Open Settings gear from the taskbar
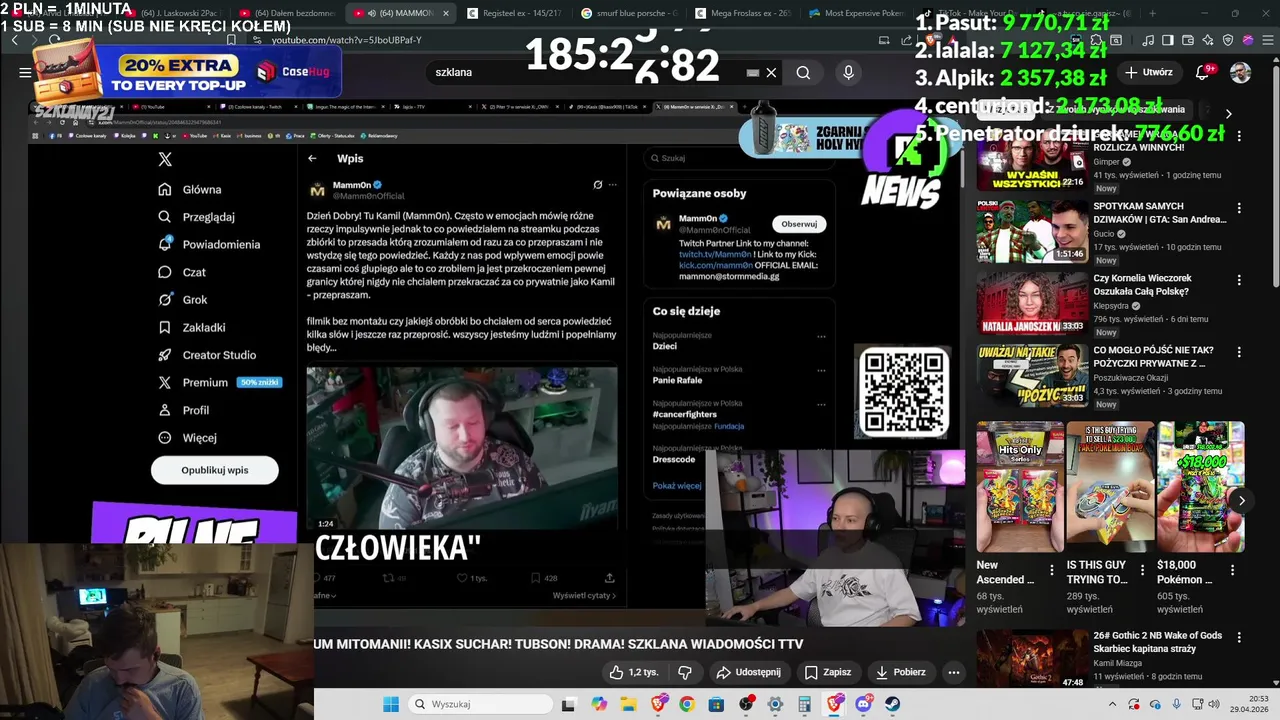This screenshot has width=1280, height=720. (x=775, y=704)
